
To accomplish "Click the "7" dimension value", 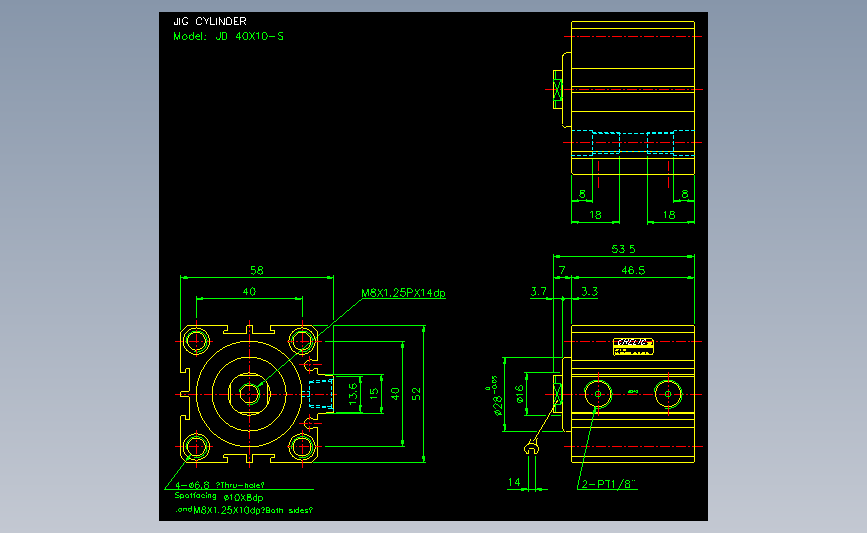I will click(562, 270).
